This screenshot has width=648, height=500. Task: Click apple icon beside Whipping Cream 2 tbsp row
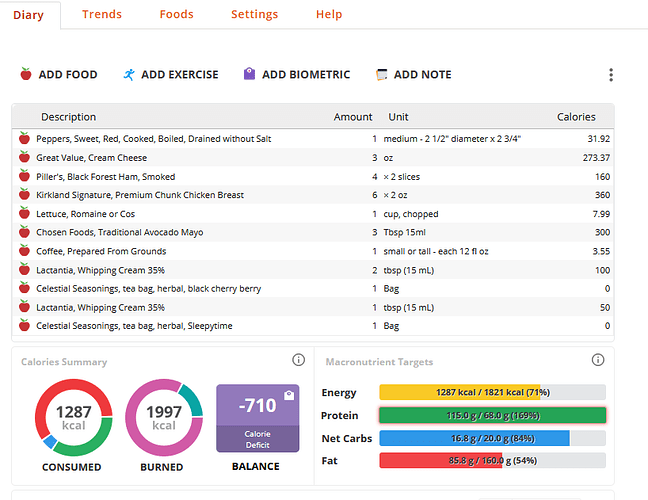(x=24, y=269)
